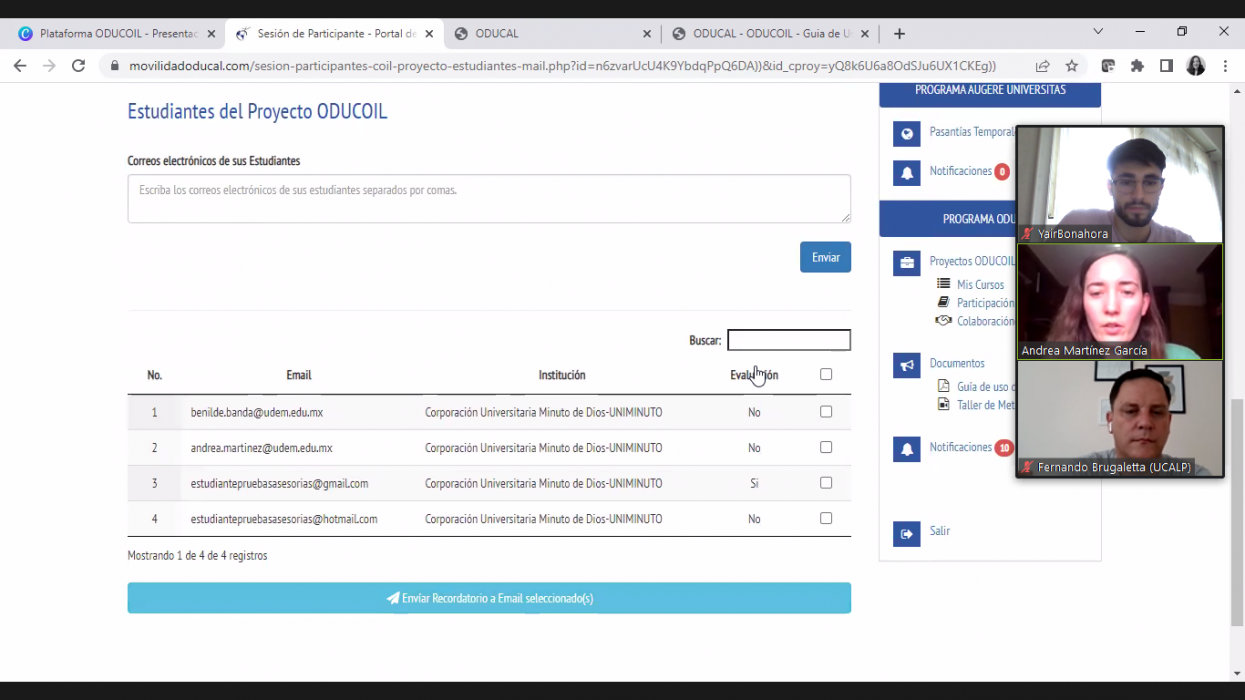Click the Documentos megaphone icon
The width and height of the screenshot is (1245, 700).
pyautogui.click(x=906, y=366)
